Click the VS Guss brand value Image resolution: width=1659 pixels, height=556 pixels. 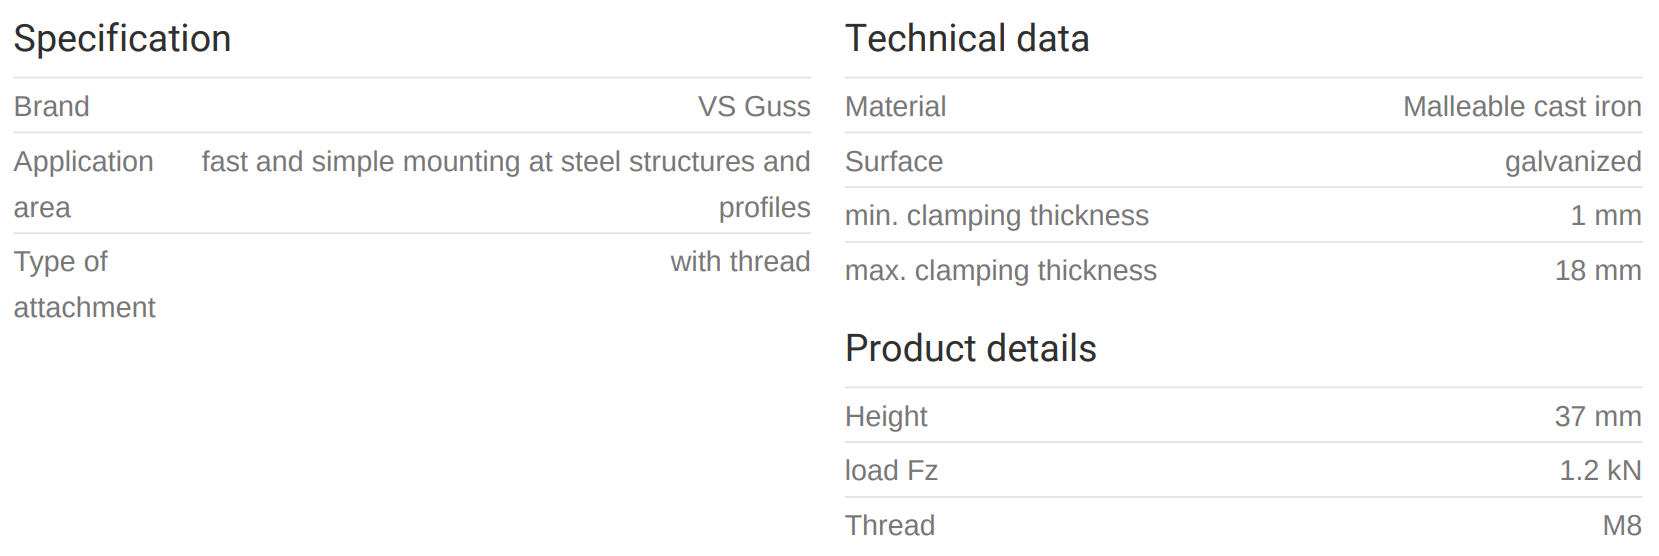tap(754, 107)
